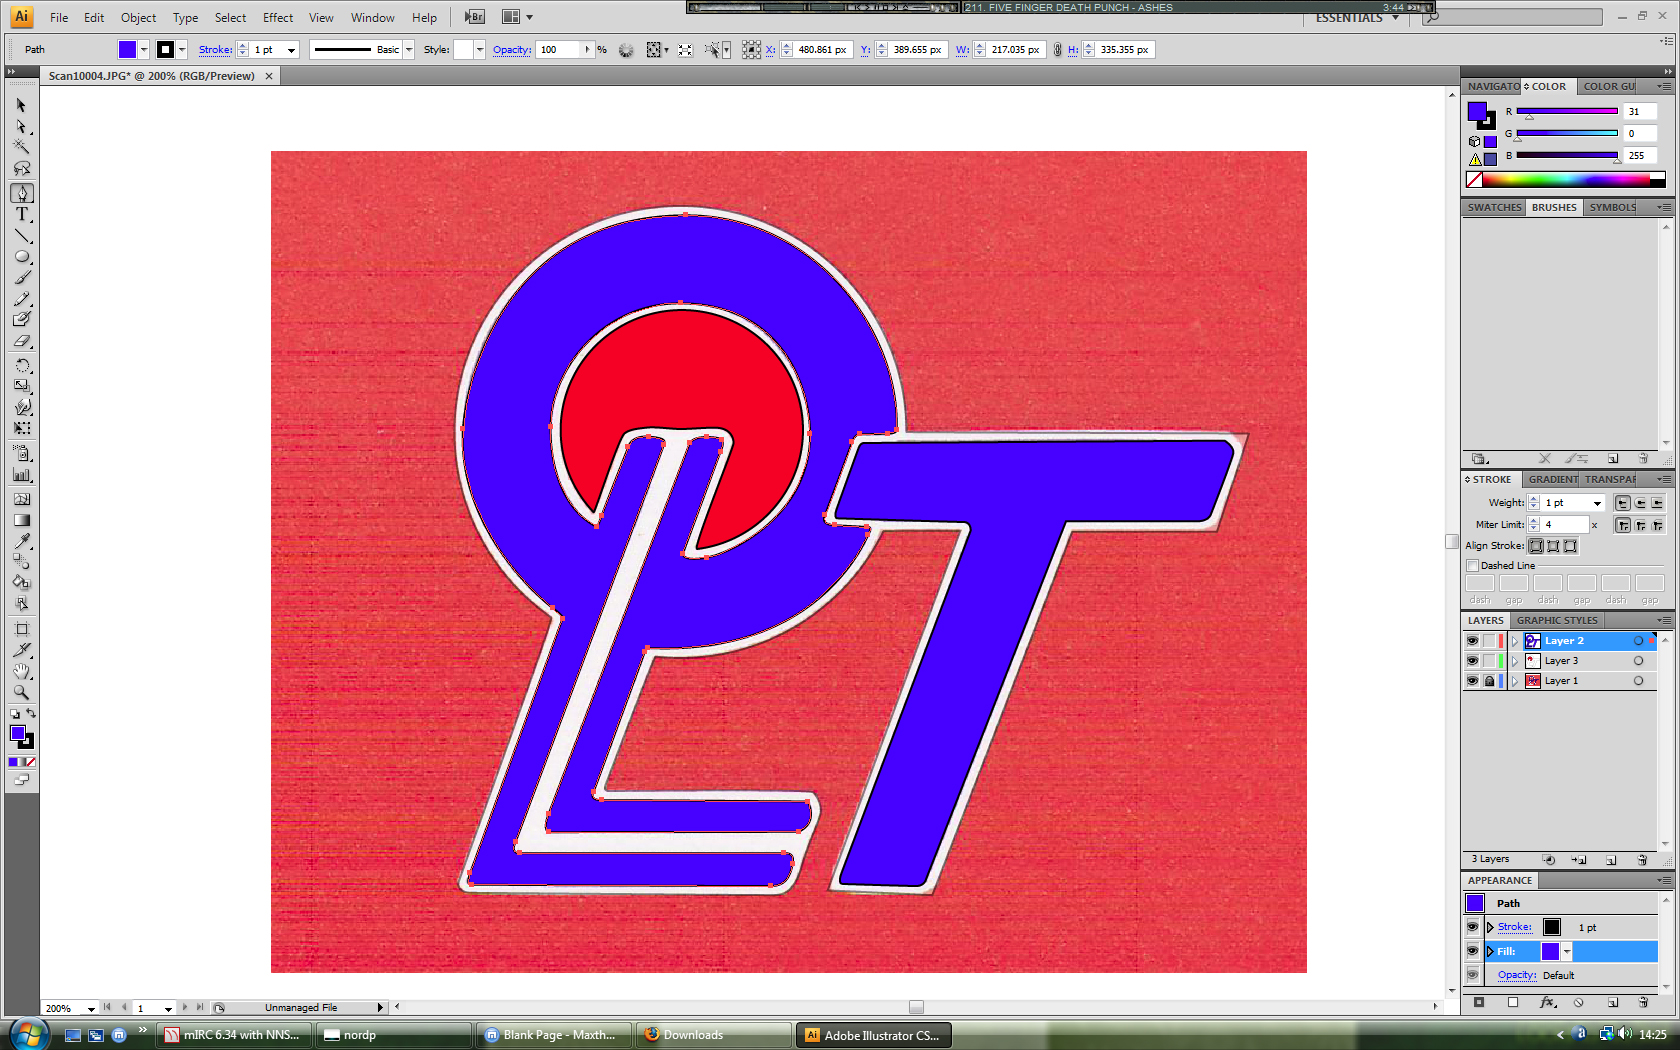Toggle Fill visibility in Appearance panel
The image size is (1680, 1050).
pyautogui.click(x=1472, y=951)
